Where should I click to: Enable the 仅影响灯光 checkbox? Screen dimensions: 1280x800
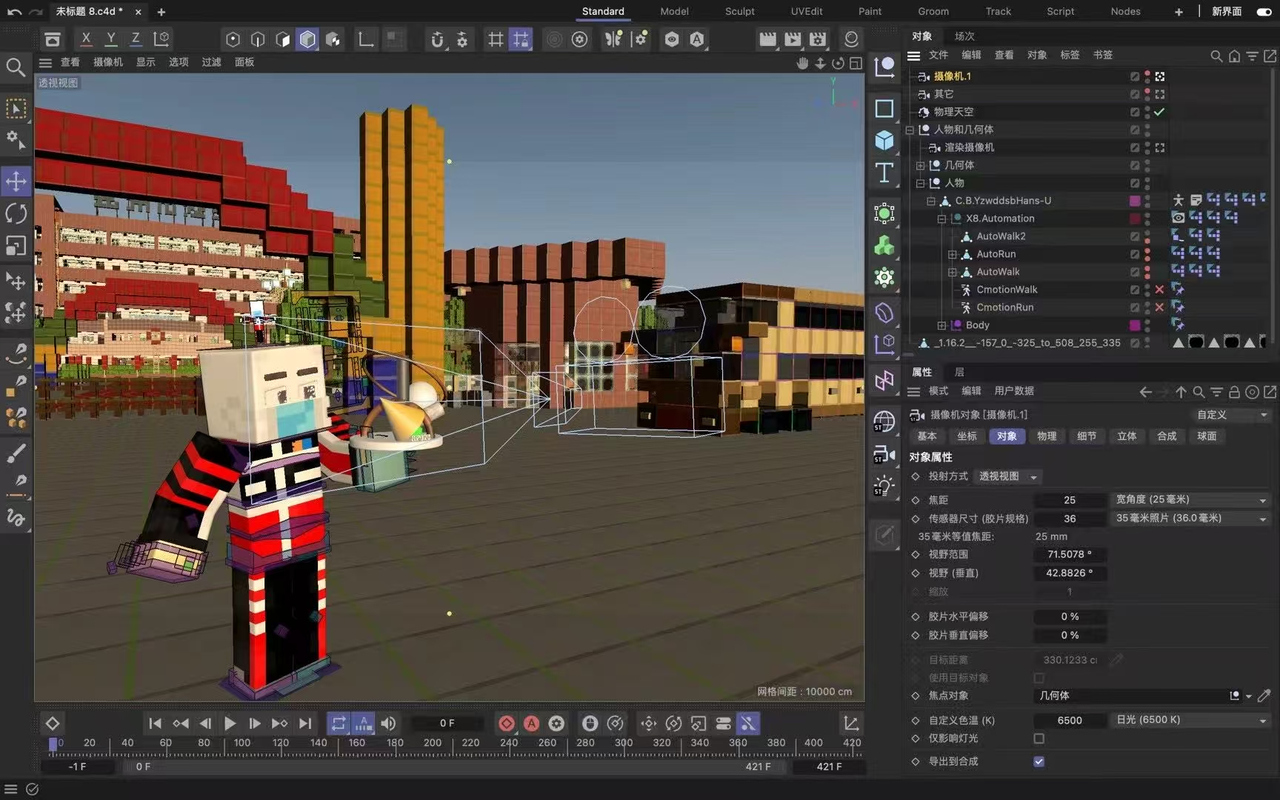(1039, 739)
